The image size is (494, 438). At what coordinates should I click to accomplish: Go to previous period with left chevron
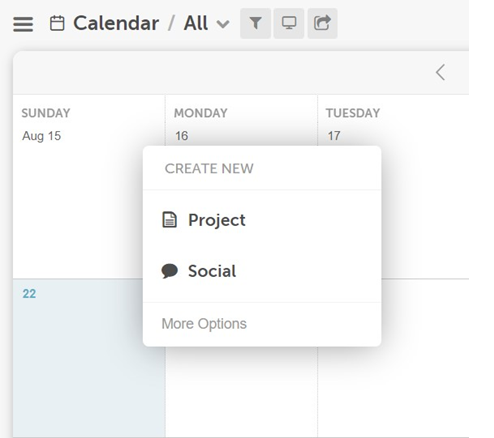tap(440, 72)
